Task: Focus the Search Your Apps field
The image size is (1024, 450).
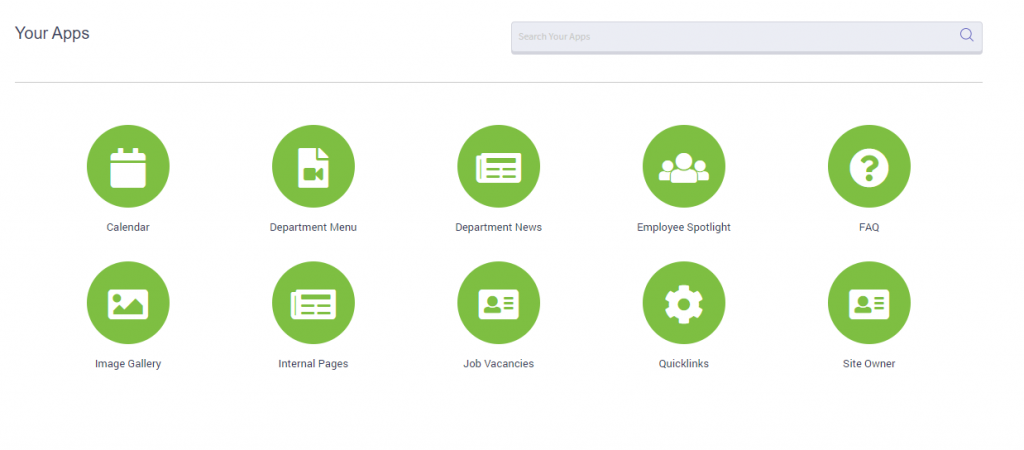Action: (x=730, y=37)
